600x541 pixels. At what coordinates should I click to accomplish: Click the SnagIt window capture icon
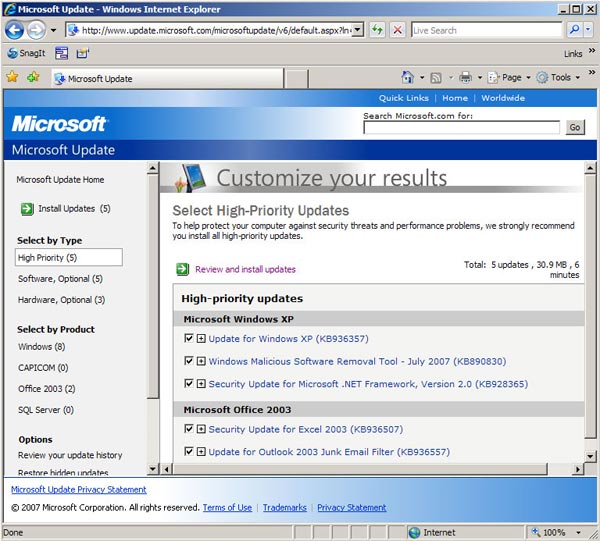click(x=61, y=53)
